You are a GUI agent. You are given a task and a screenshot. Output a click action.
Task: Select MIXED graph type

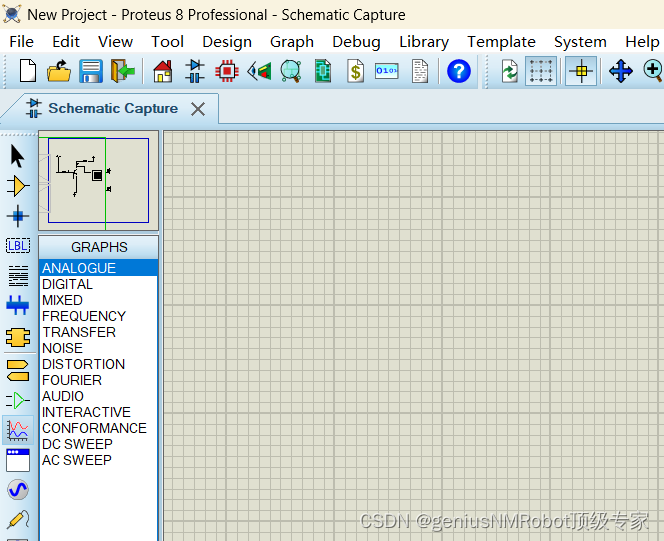click(x=99, y=300)
